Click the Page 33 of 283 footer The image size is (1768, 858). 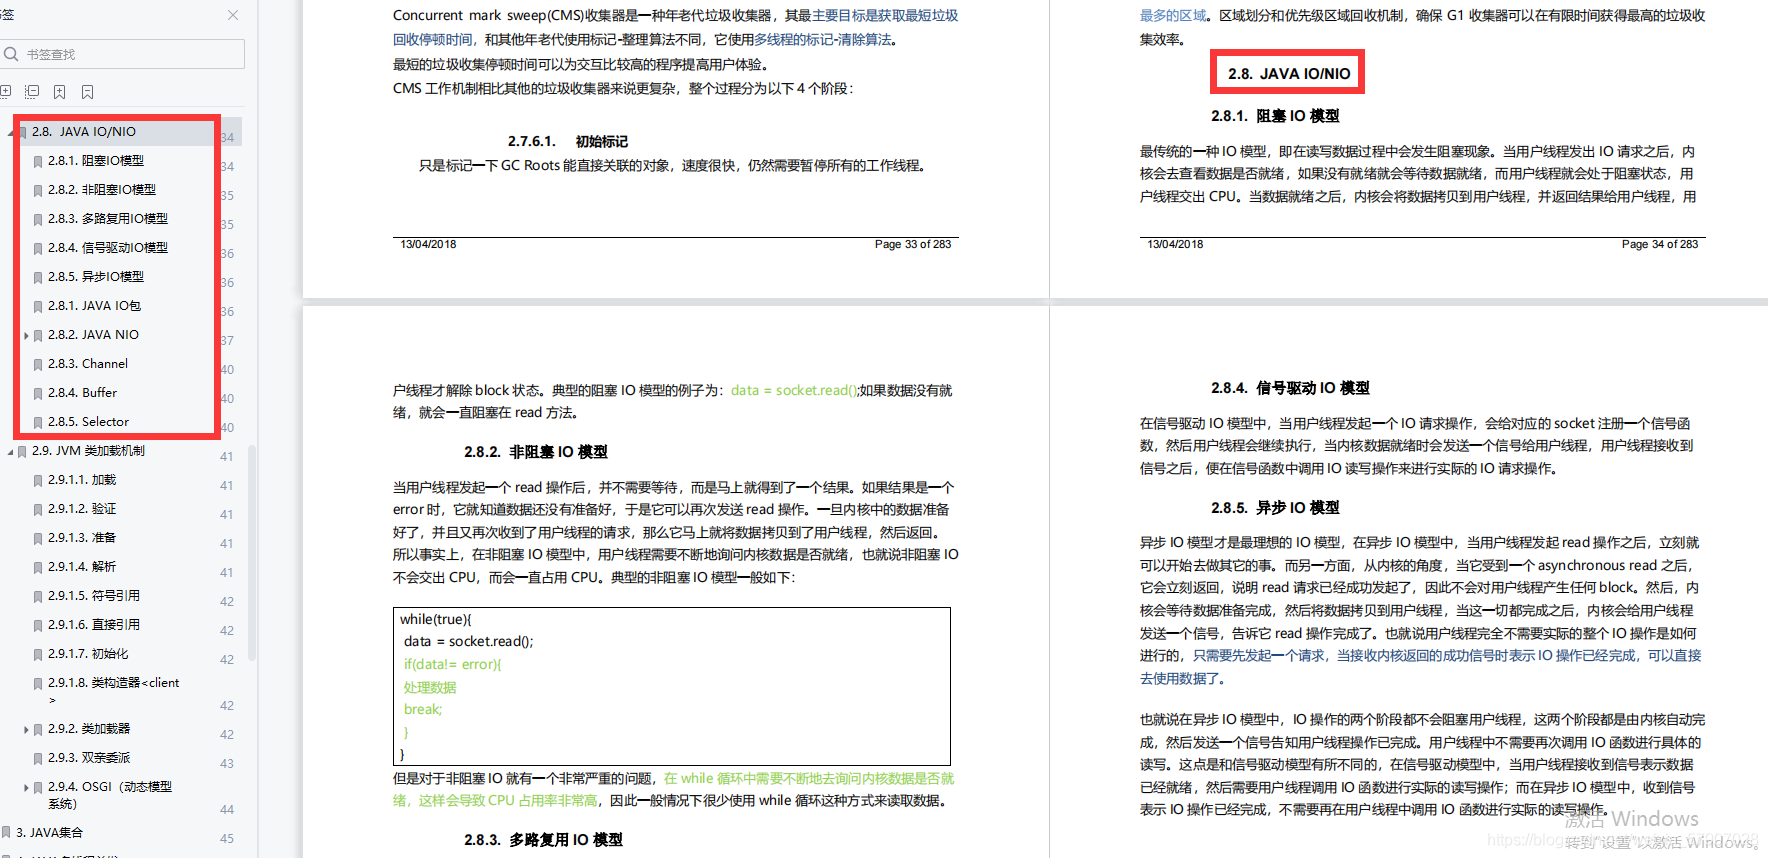click(913, 244)
